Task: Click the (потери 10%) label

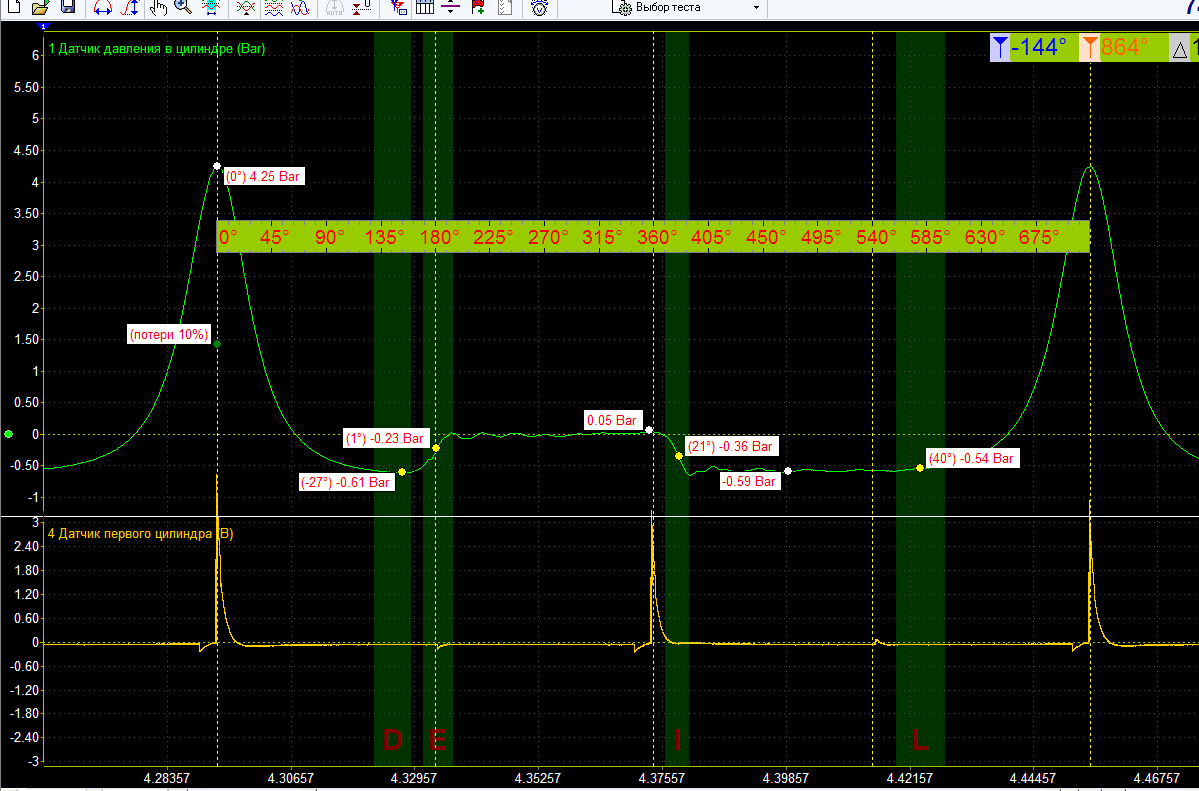Action: (168, 334)
